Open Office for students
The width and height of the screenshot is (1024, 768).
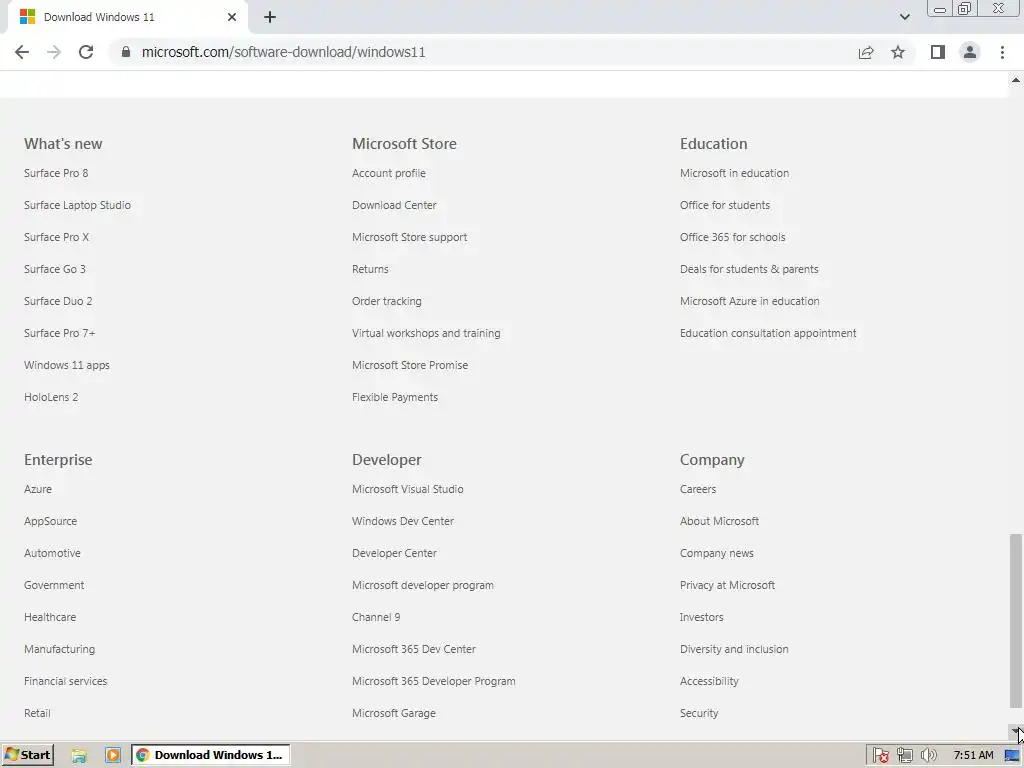[x=725, y=205]
